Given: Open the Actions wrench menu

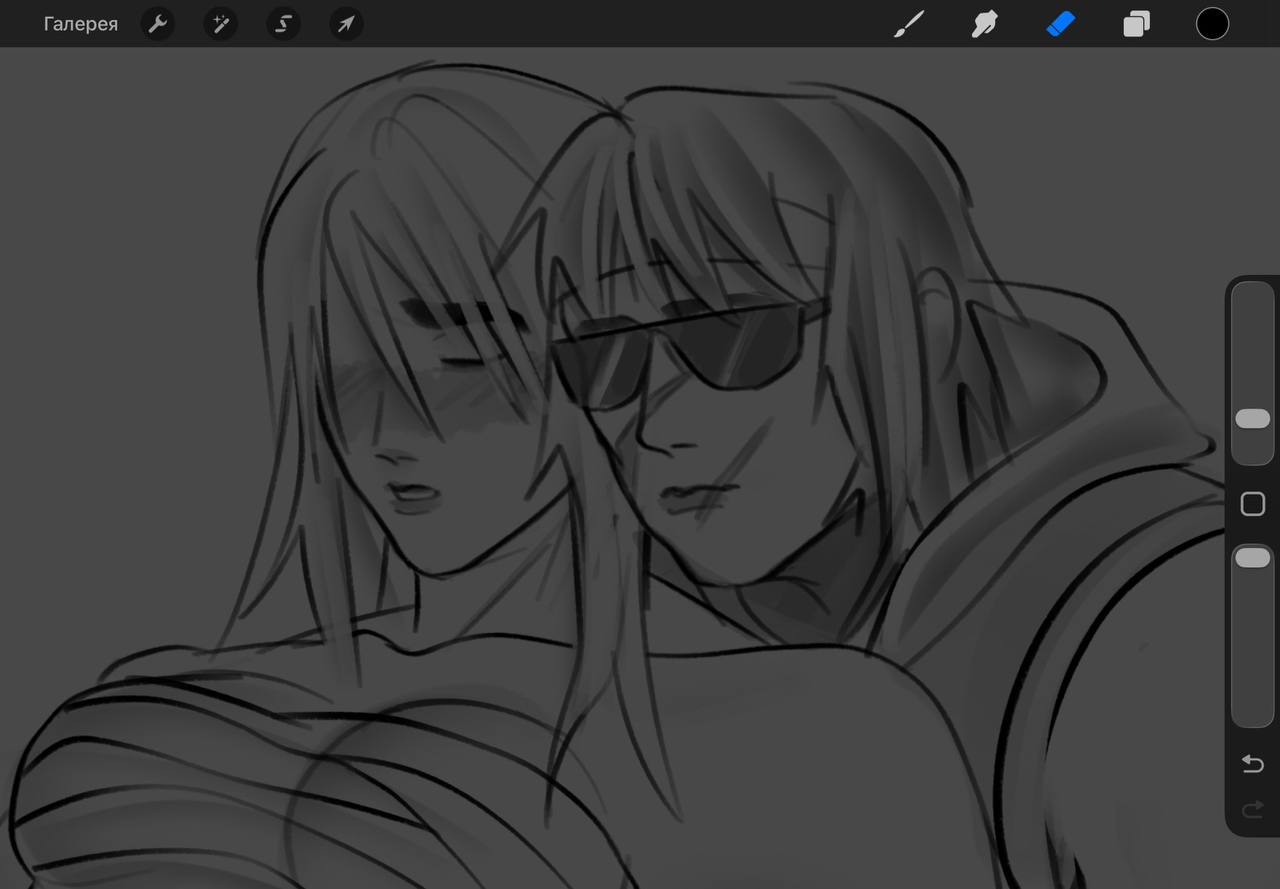Looking at the screenshot, I should [x=158, y=24].
